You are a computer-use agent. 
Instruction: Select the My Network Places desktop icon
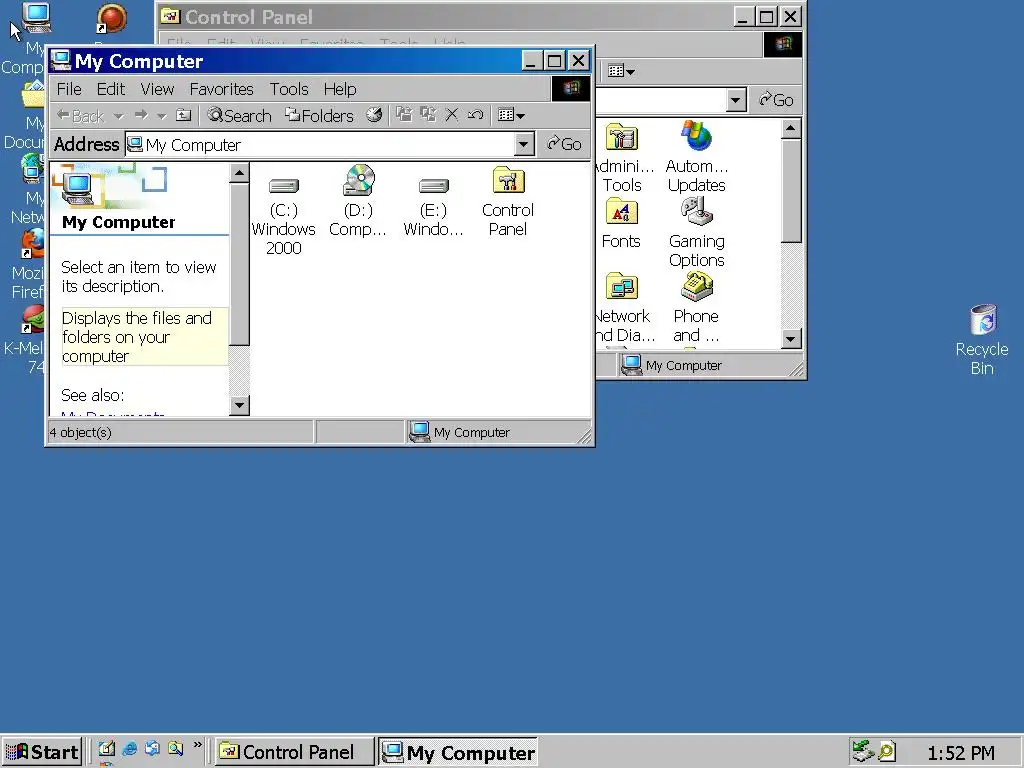27,189
